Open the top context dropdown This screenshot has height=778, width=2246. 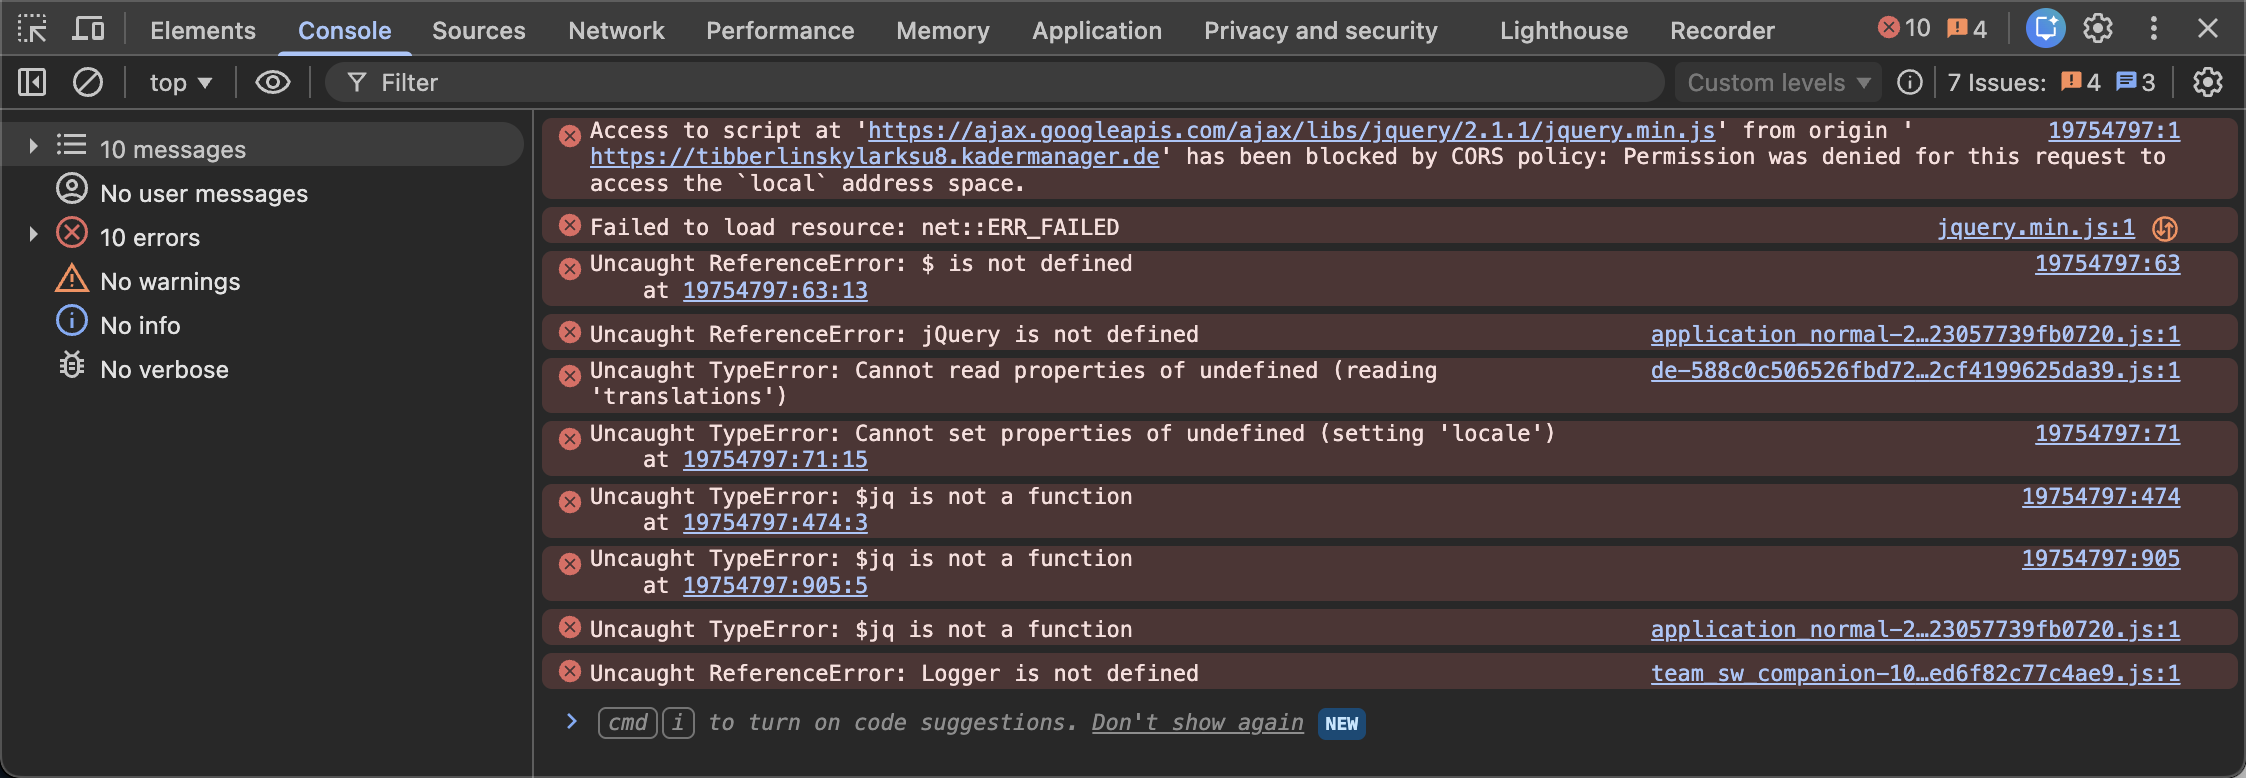point(180,82)
